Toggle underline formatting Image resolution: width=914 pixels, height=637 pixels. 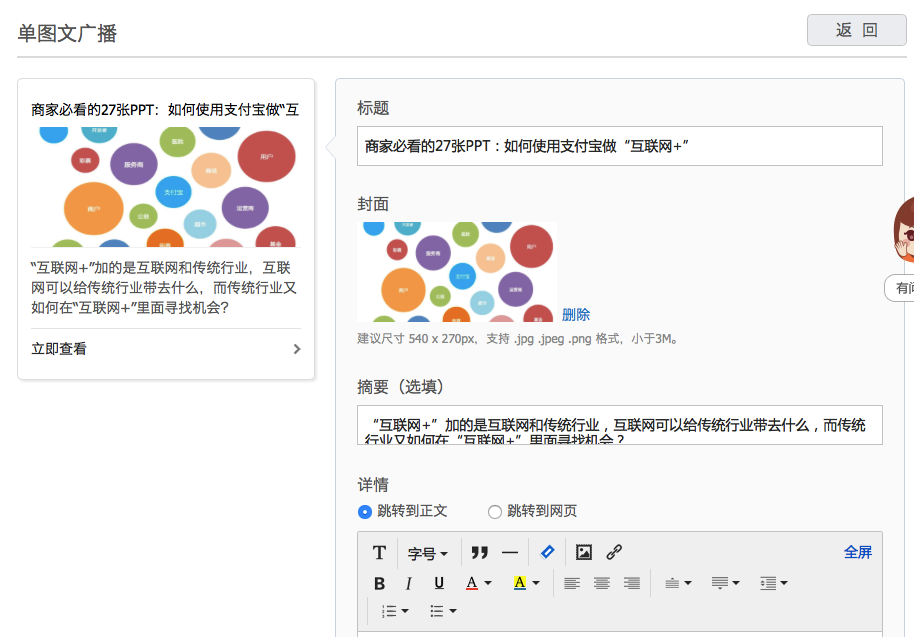(x=439, y=583)
